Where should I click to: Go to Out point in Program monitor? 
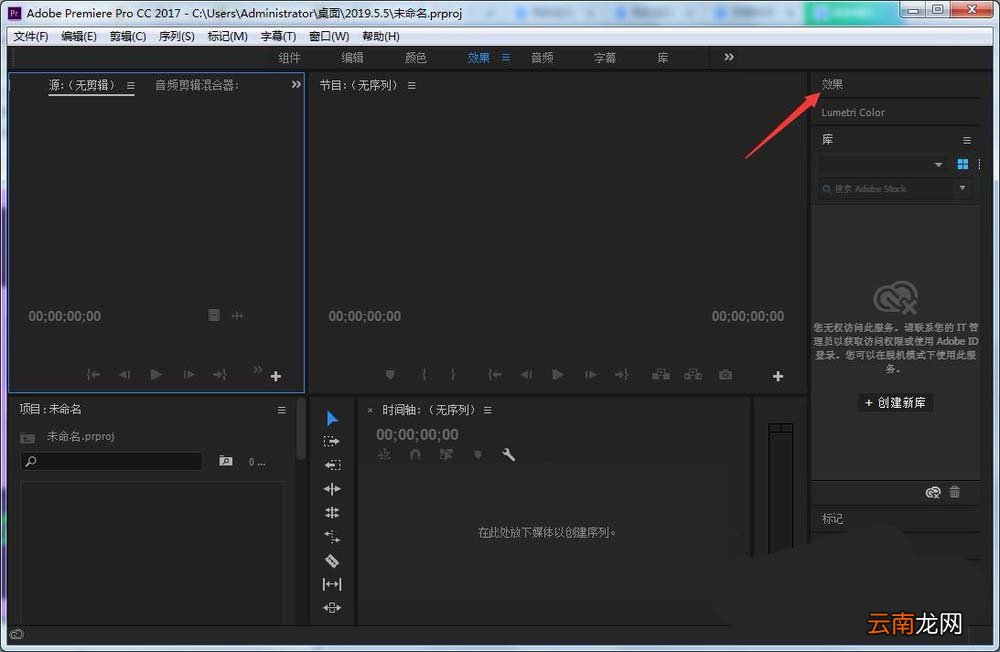621,374
